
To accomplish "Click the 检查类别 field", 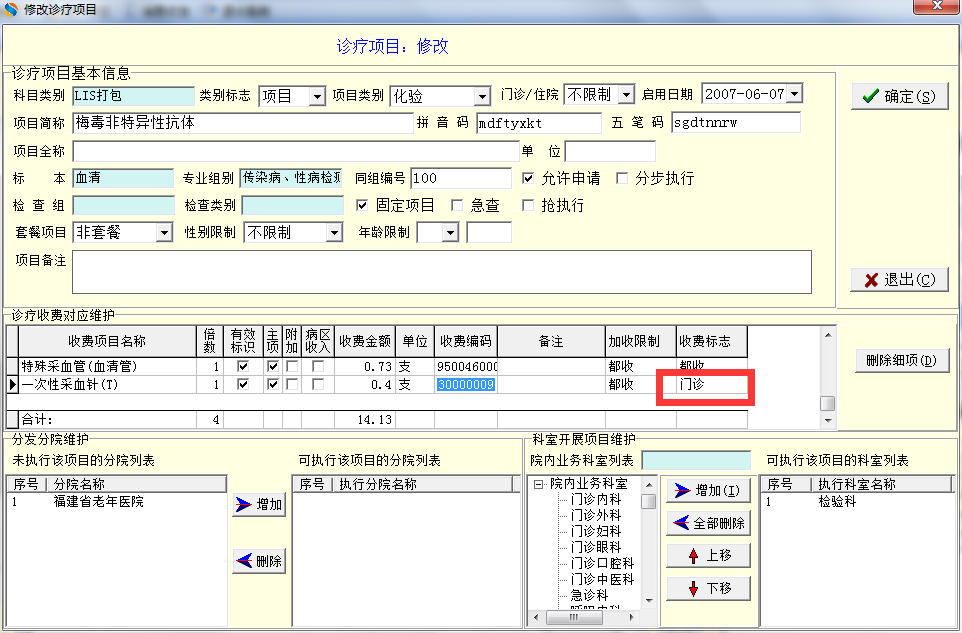I will pyautogui.click(x=293, y=205).
